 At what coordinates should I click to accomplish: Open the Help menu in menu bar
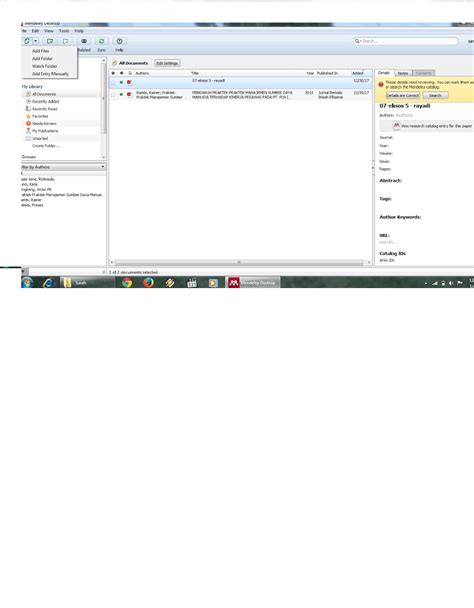point(79,31)
